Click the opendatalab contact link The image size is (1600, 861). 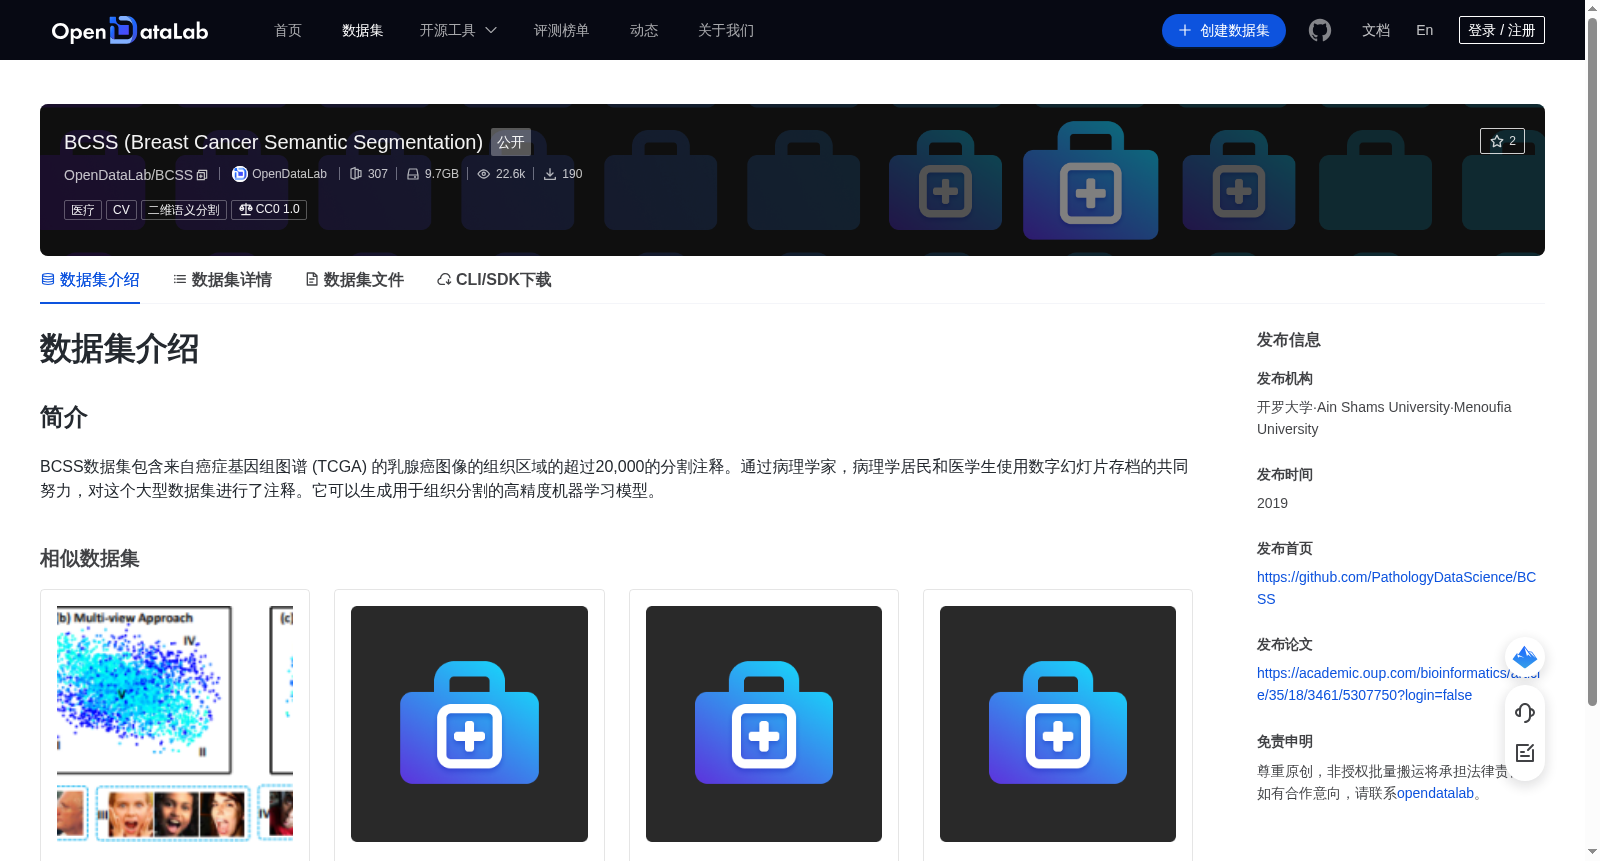(x=1435, y=793)
